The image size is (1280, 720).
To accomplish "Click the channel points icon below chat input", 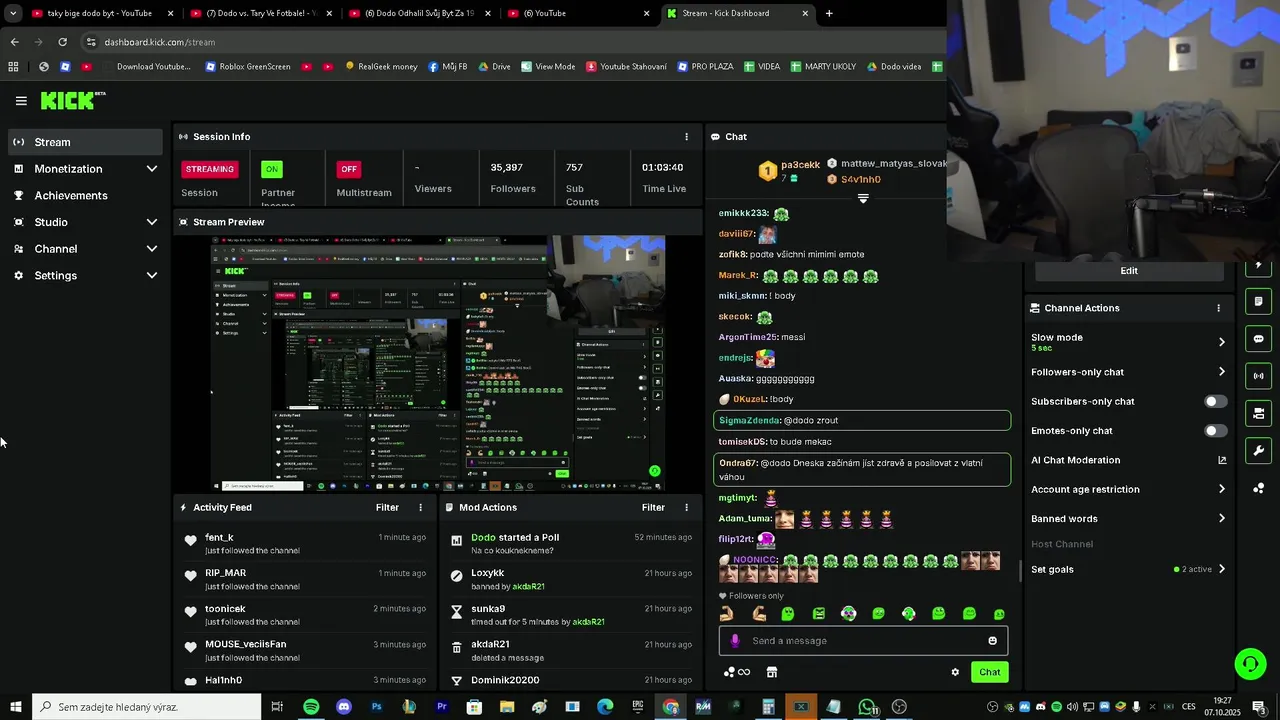I will click(736, 672).
